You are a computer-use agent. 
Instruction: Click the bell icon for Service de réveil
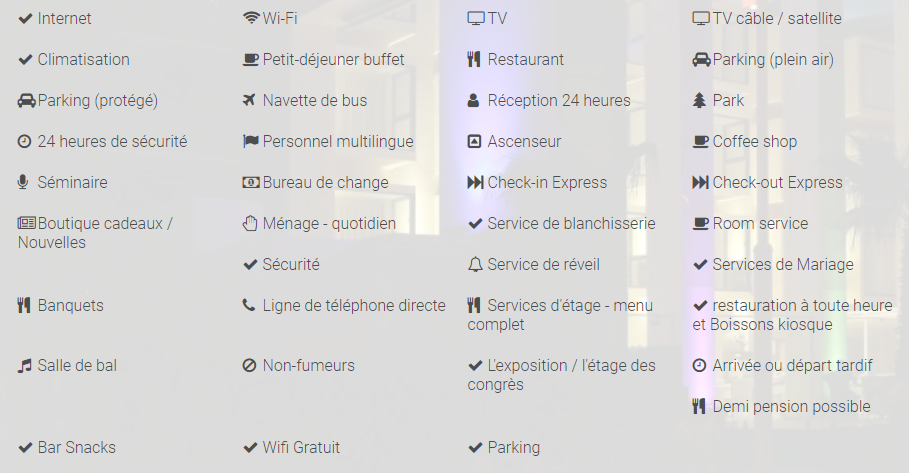point(475,264)
